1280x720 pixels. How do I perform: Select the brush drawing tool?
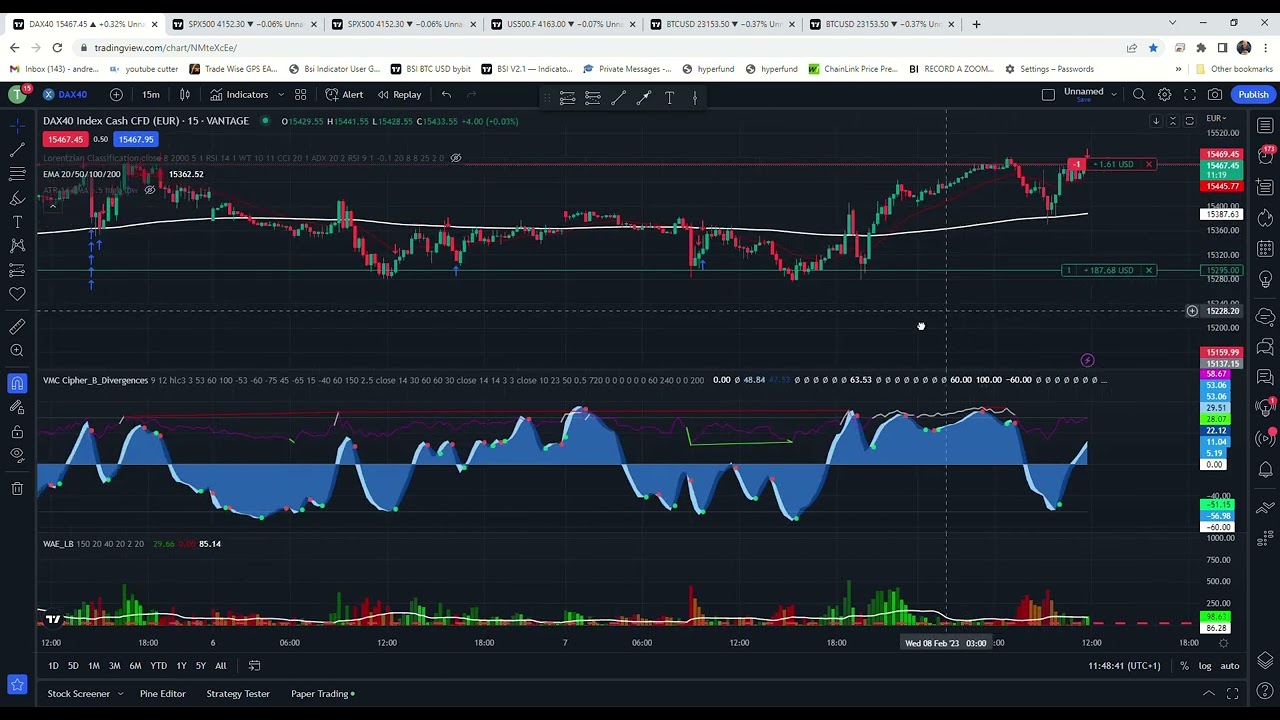pyautogui.click(x=17, y=198)
